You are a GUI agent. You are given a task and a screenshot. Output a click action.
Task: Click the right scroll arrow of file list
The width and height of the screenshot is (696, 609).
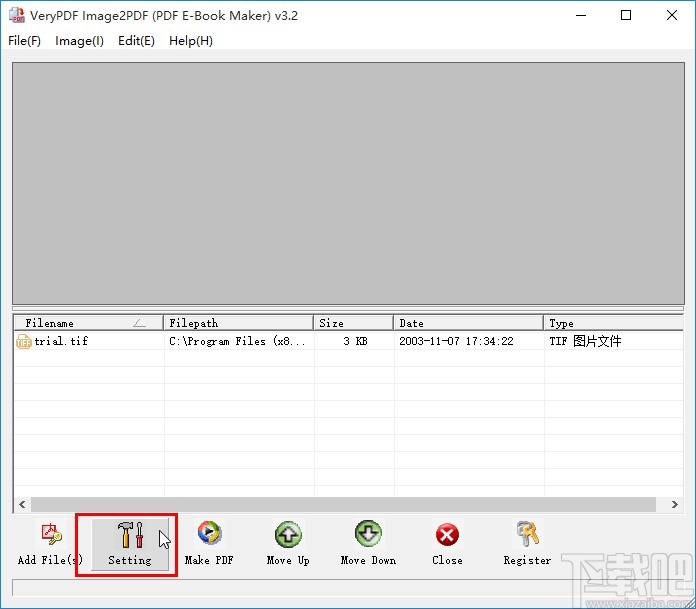pyautogui.click(x=675, y=504)
